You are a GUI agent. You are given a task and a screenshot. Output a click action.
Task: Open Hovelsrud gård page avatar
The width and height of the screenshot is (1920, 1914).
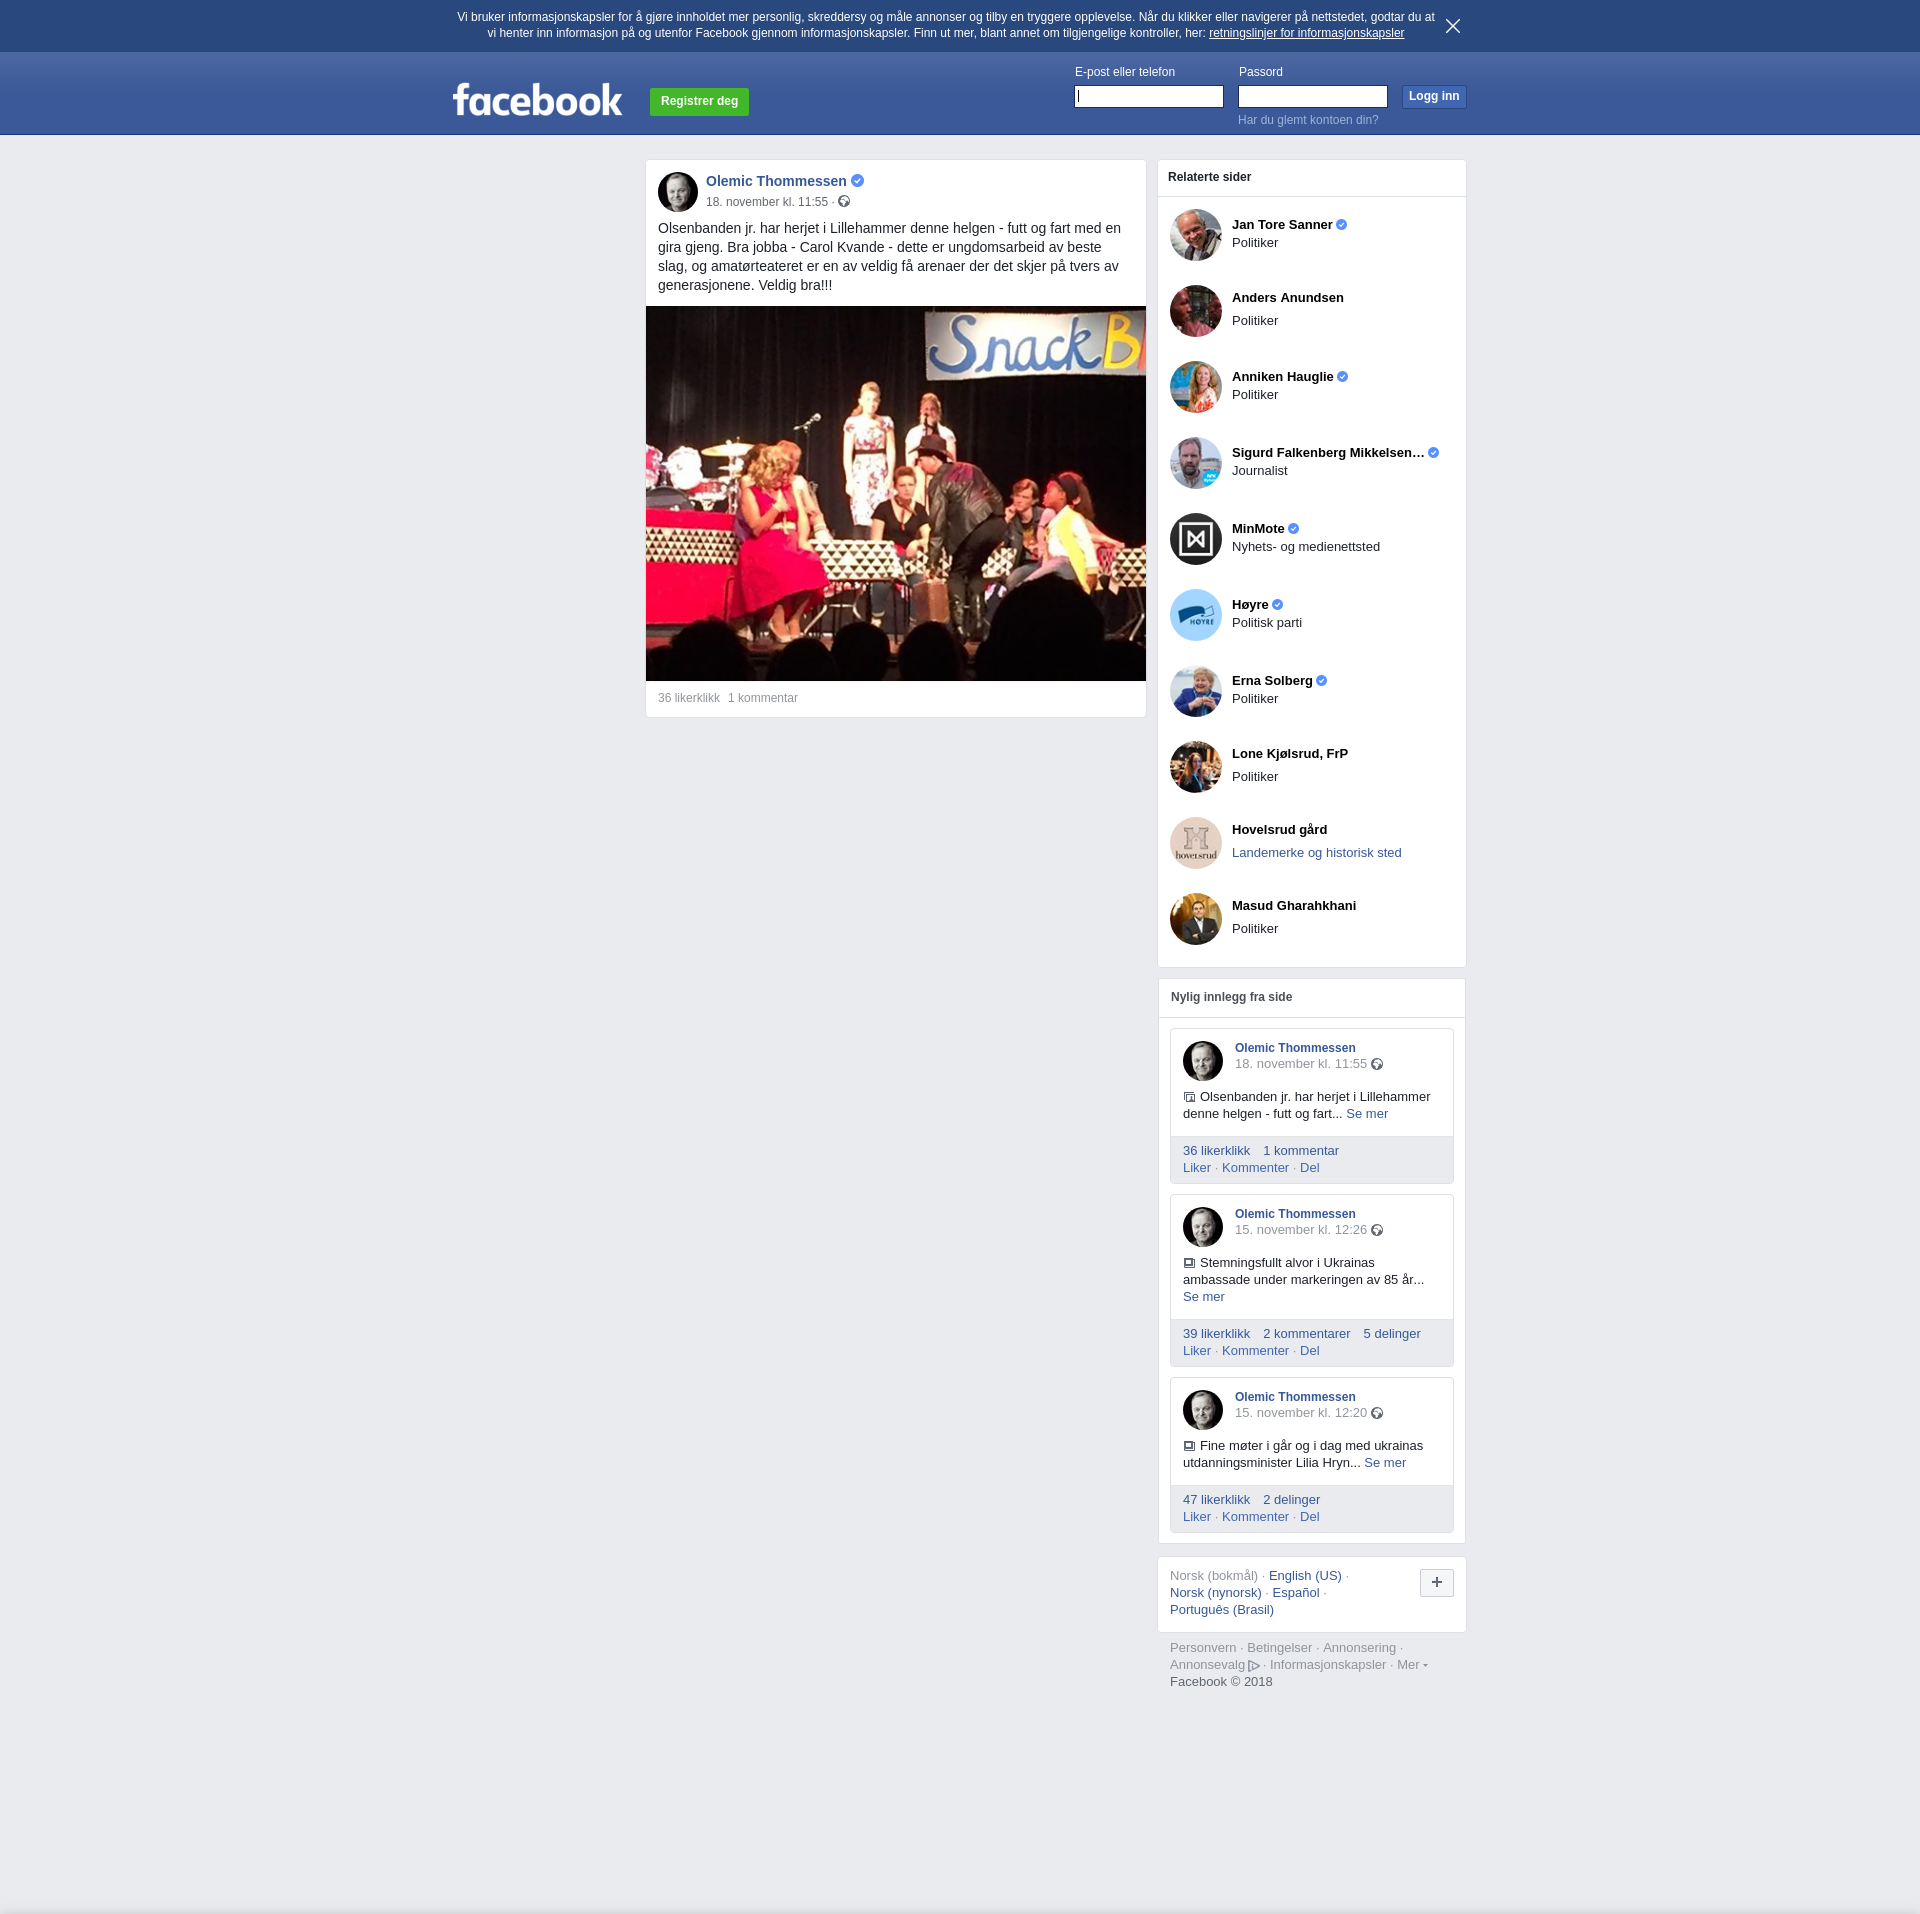tap(1195, 843)
